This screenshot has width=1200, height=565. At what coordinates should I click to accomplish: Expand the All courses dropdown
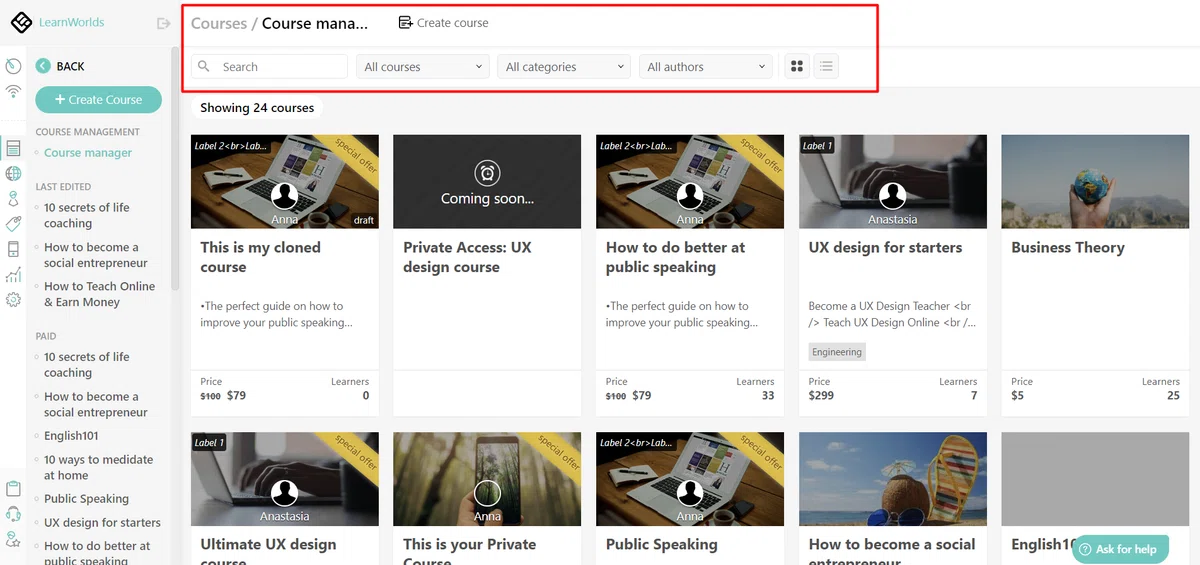tap(422, 67)
